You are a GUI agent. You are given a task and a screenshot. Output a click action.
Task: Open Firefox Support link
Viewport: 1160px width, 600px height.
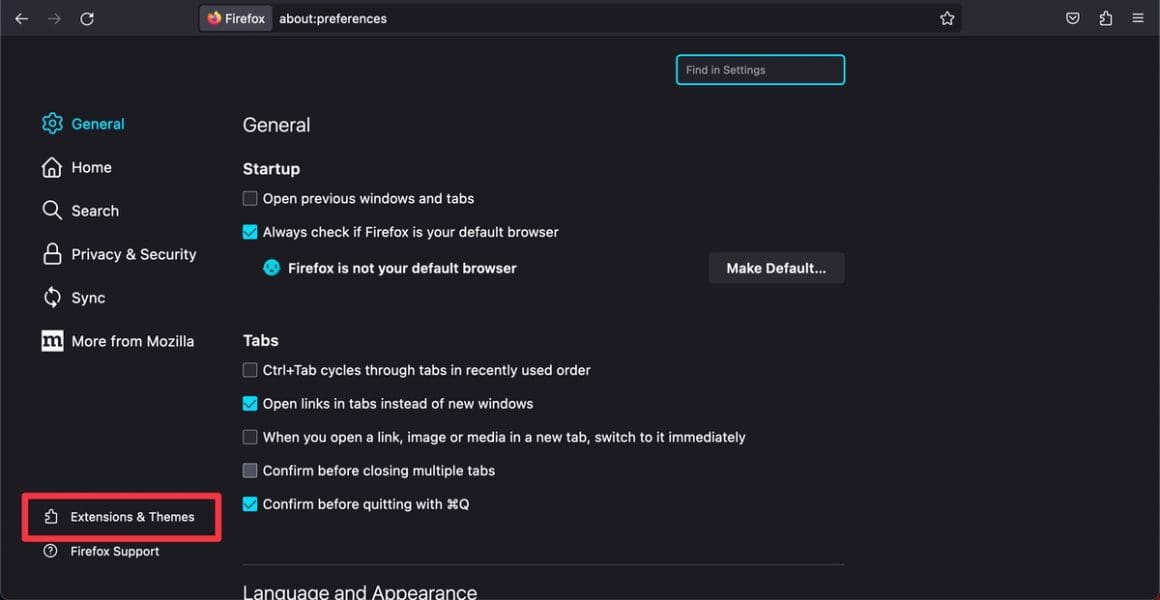[114, 552]
